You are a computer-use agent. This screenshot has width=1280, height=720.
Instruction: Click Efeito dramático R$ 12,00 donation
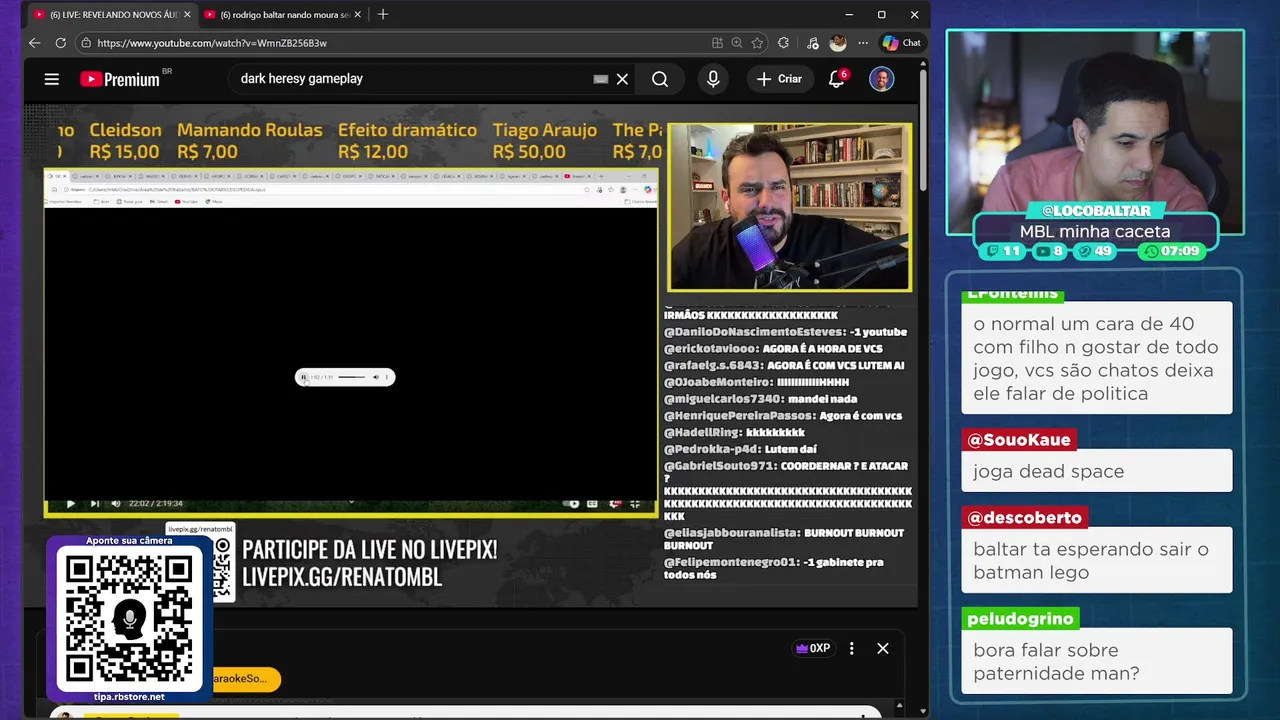coord(407,141)
